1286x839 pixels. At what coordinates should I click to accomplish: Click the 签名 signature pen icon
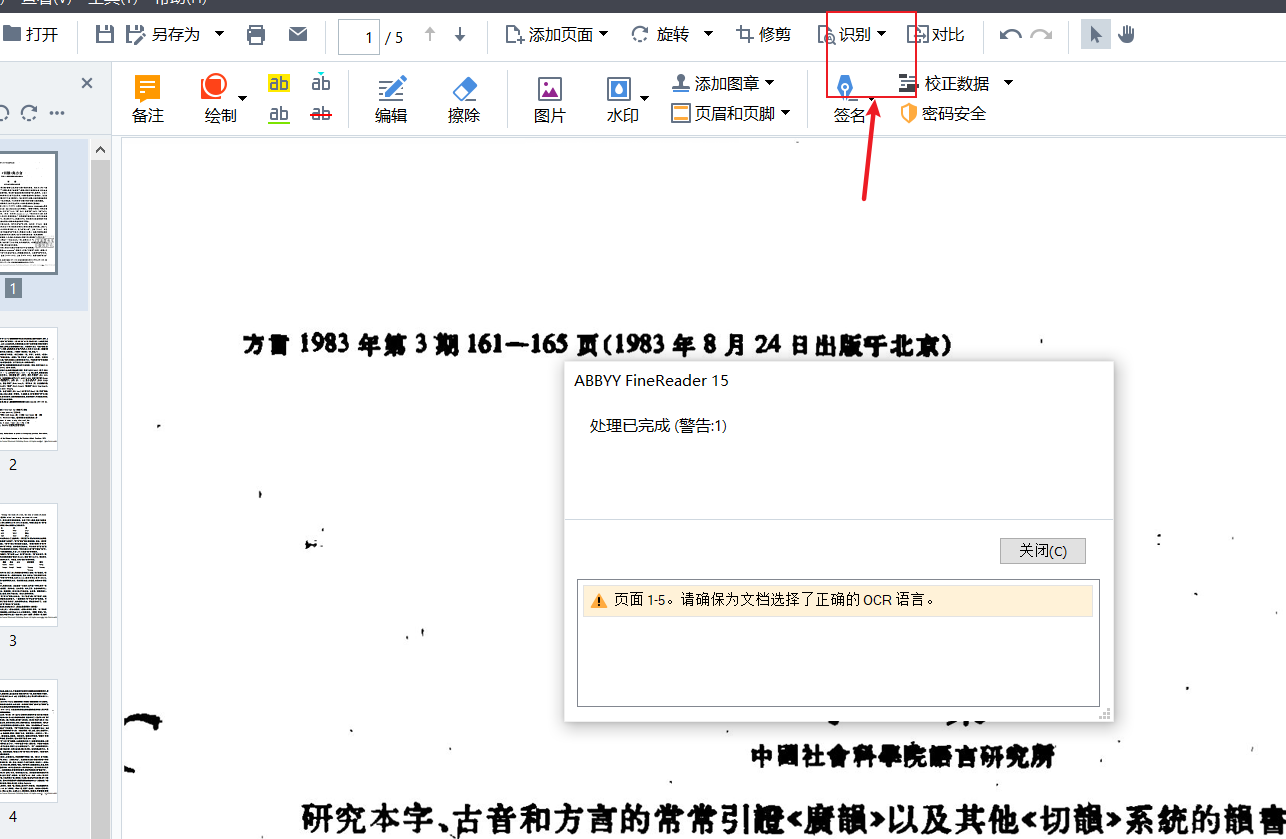tap(846, 87)
